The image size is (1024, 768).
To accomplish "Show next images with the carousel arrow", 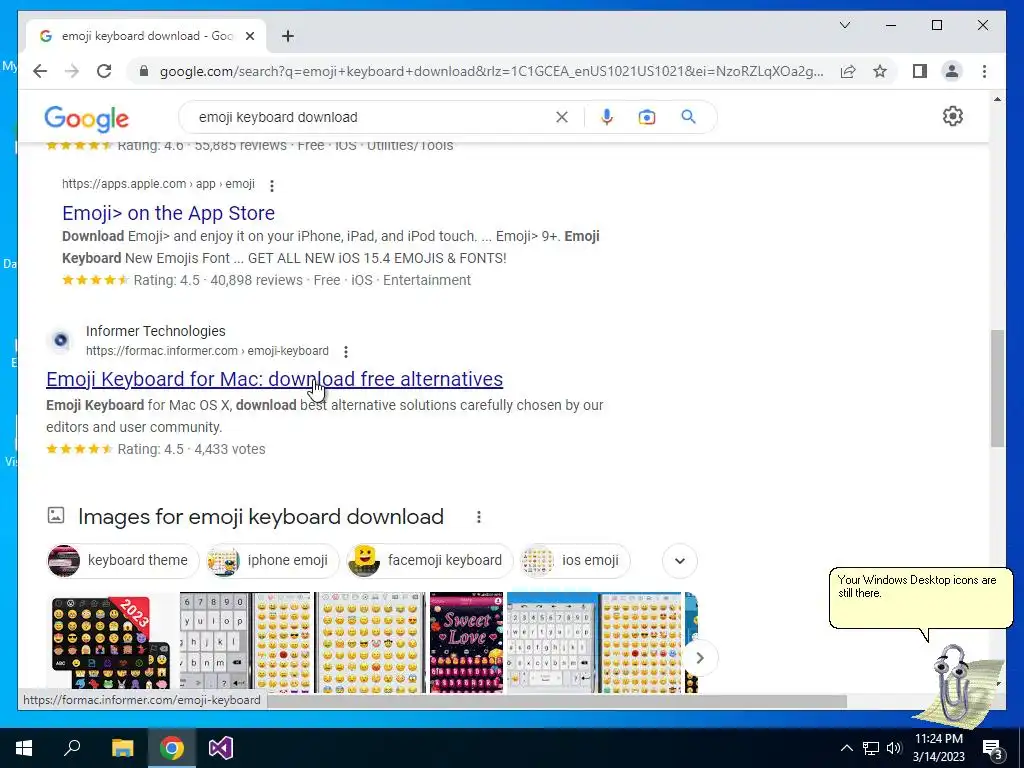I will (699, 658).
